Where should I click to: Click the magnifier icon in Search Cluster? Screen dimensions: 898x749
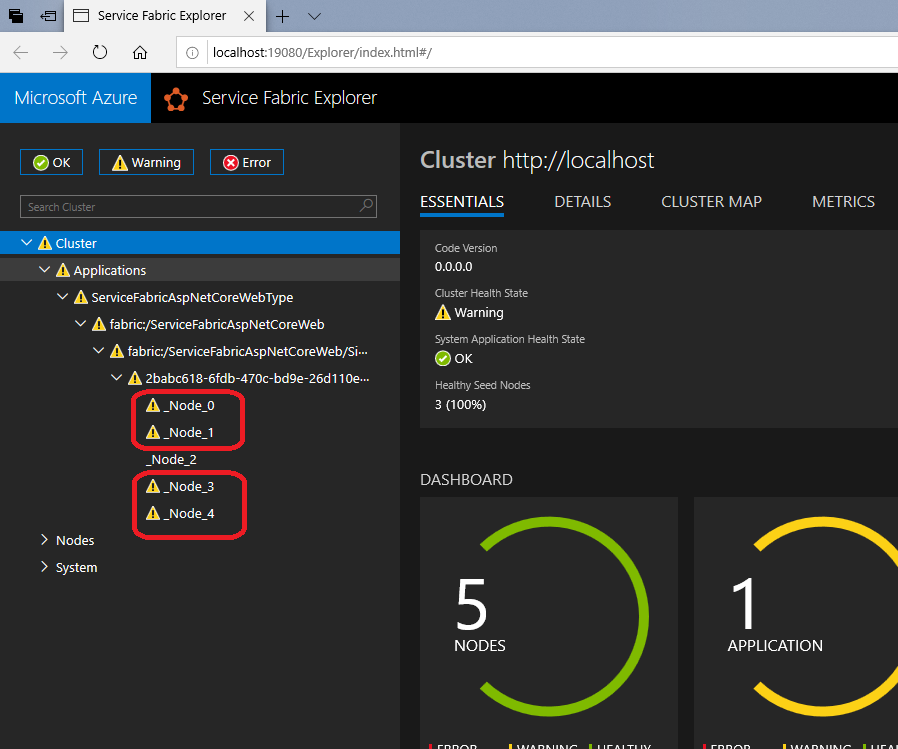point(366,206)
